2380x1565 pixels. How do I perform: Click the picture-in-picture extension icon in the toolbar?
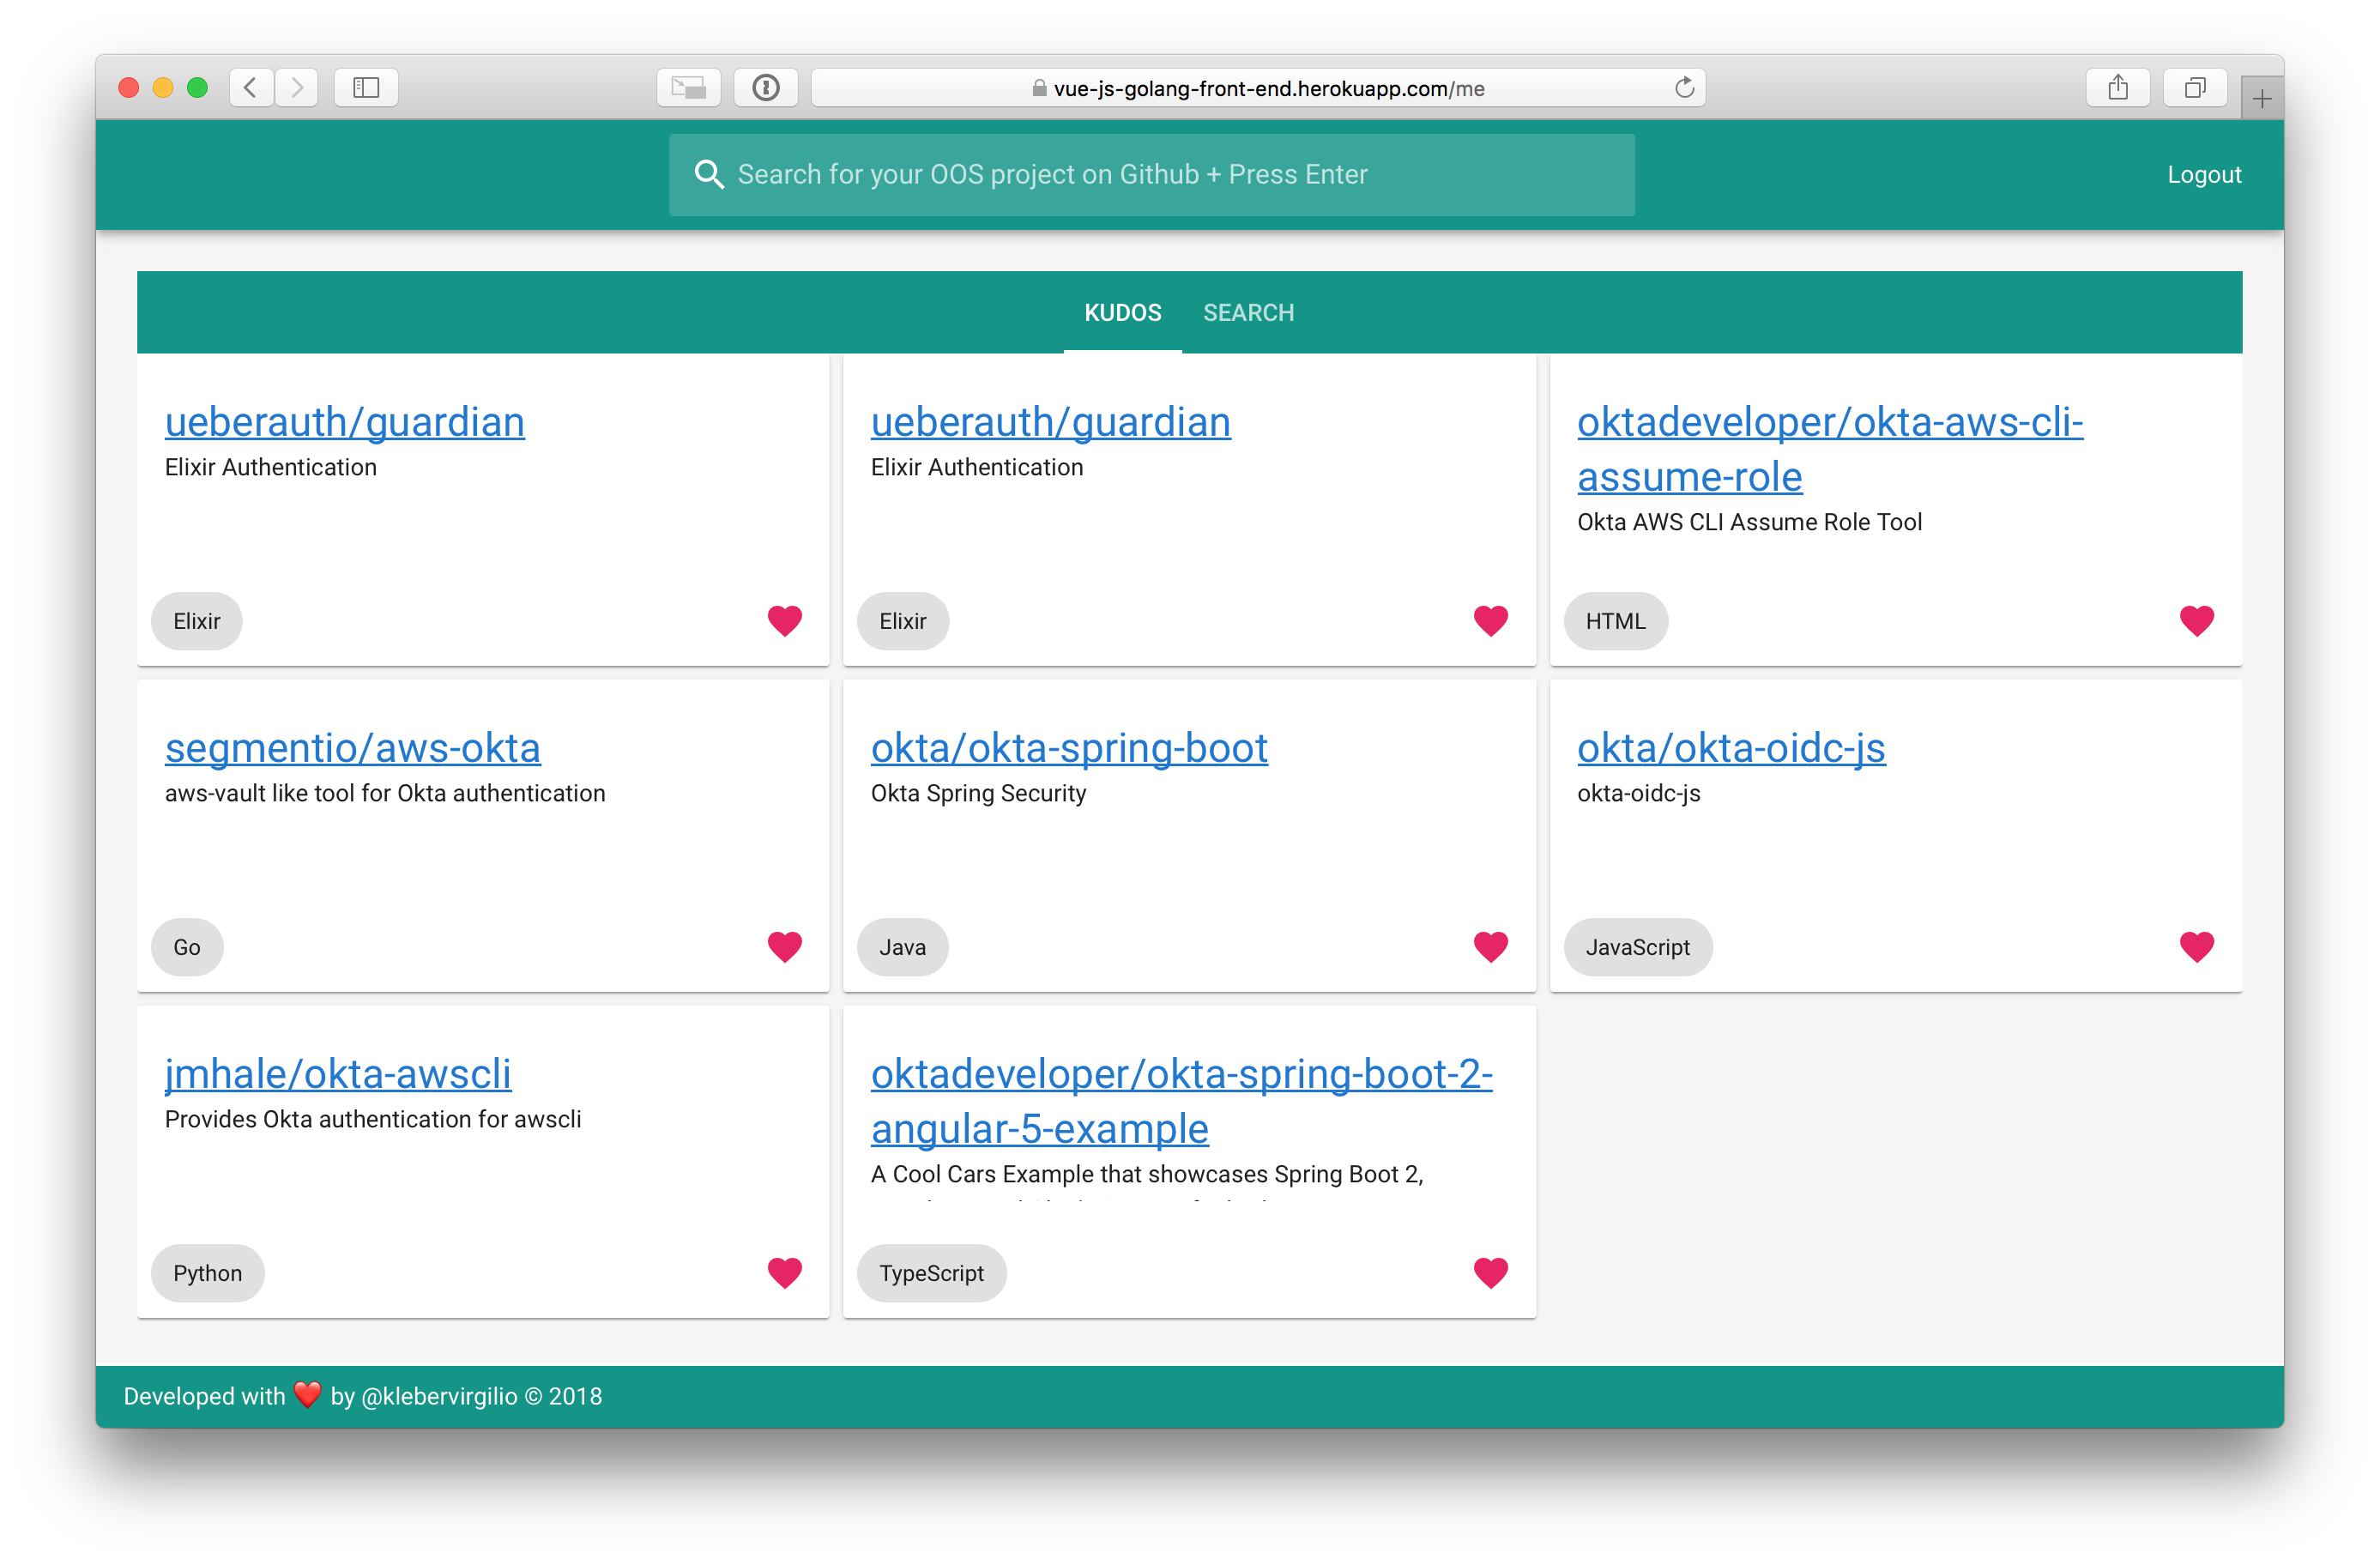(x=688, y=88)
